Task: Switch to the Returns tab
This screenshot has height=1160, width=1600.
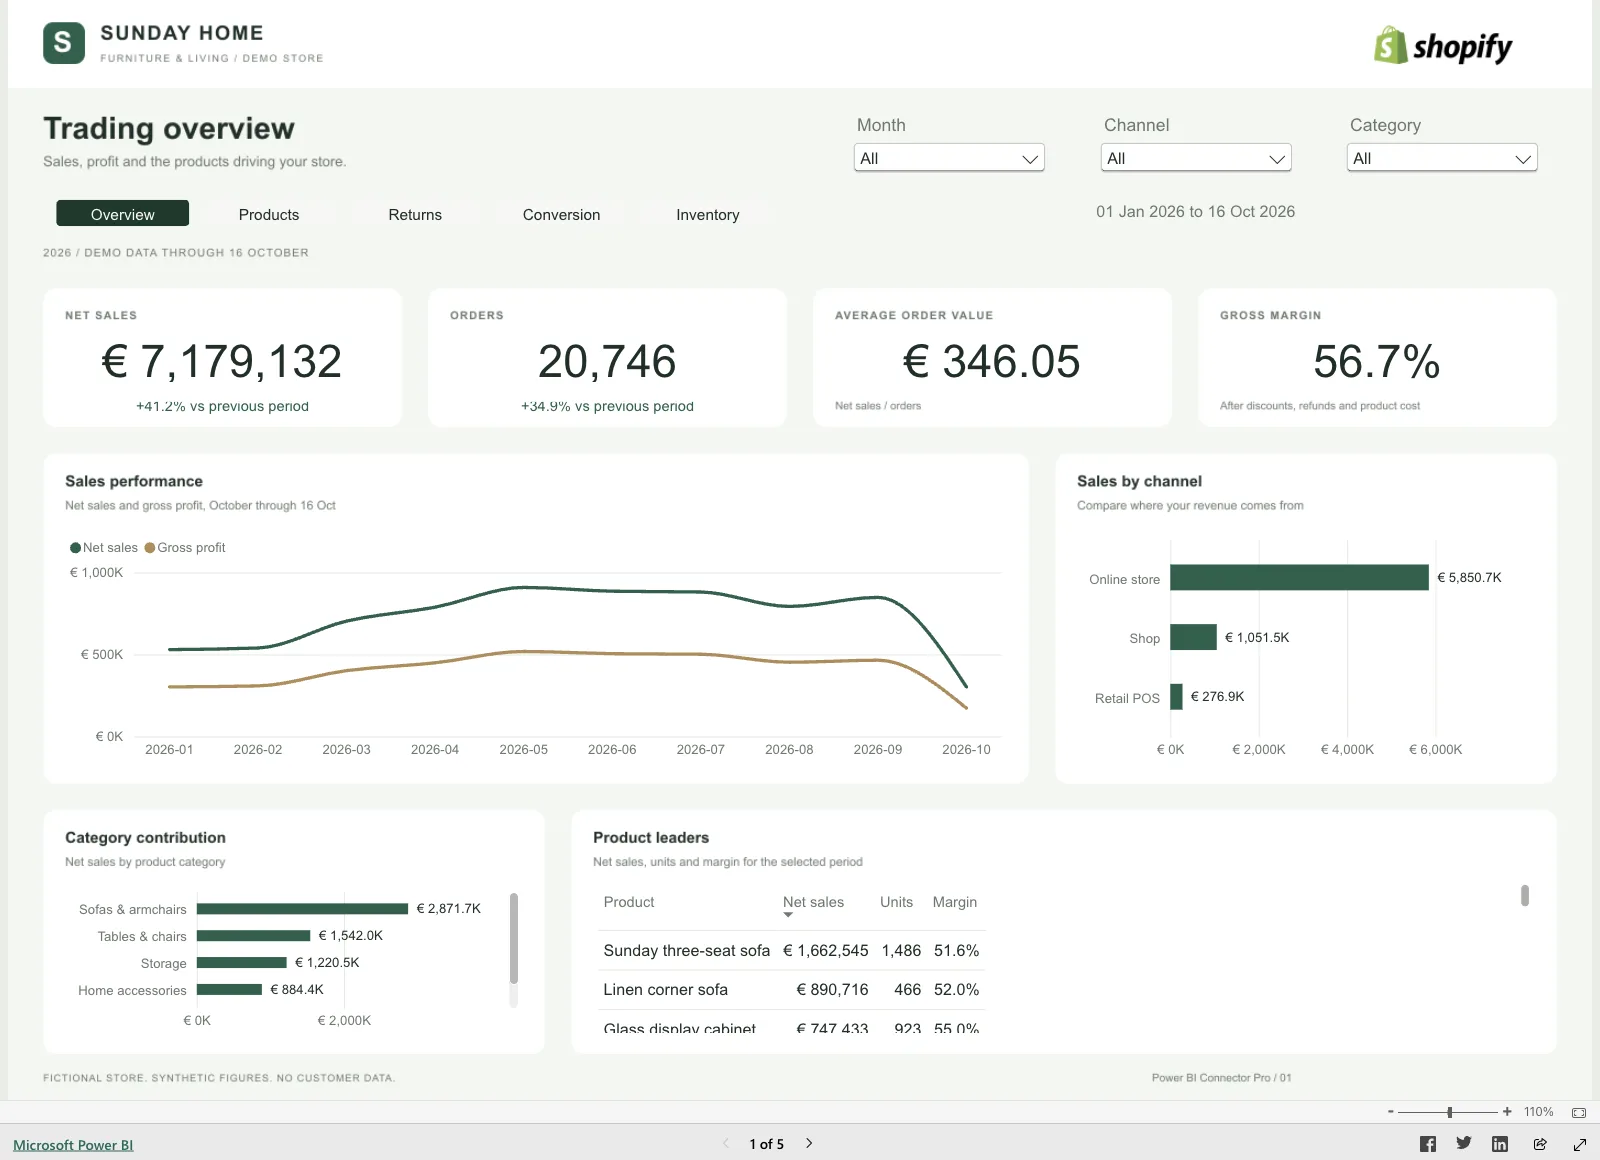Action: point(415,214)
